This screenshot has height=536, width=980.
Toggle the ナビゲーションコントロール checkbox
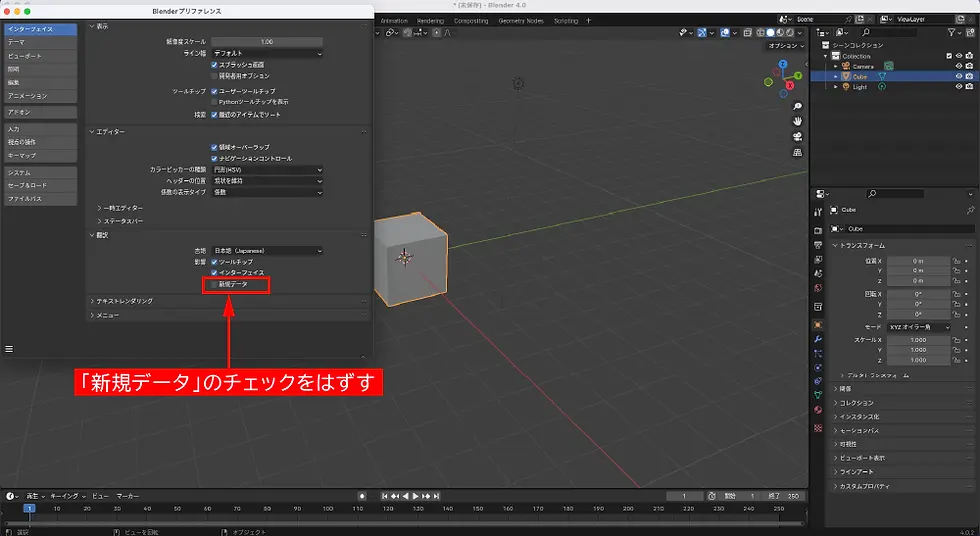click(214, 159)
